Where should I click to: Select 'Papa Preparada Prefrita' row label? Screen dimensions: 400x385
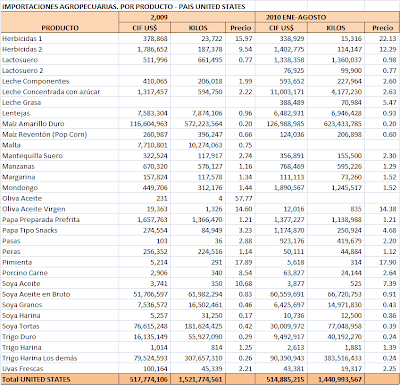pos(60,220)
